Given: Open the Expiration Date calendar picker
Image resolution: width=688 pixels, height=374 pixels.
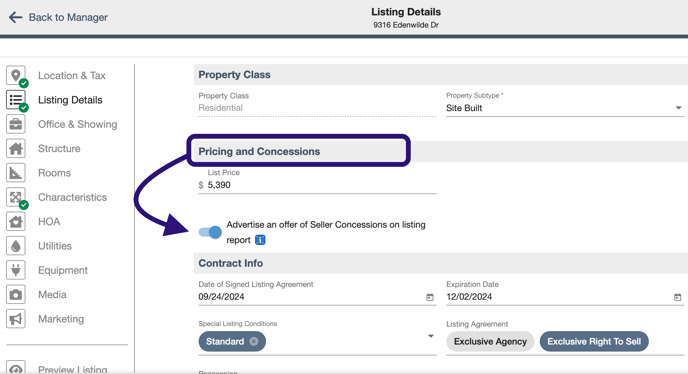Looking at the screenshot, I should click(x=677, y=297).
